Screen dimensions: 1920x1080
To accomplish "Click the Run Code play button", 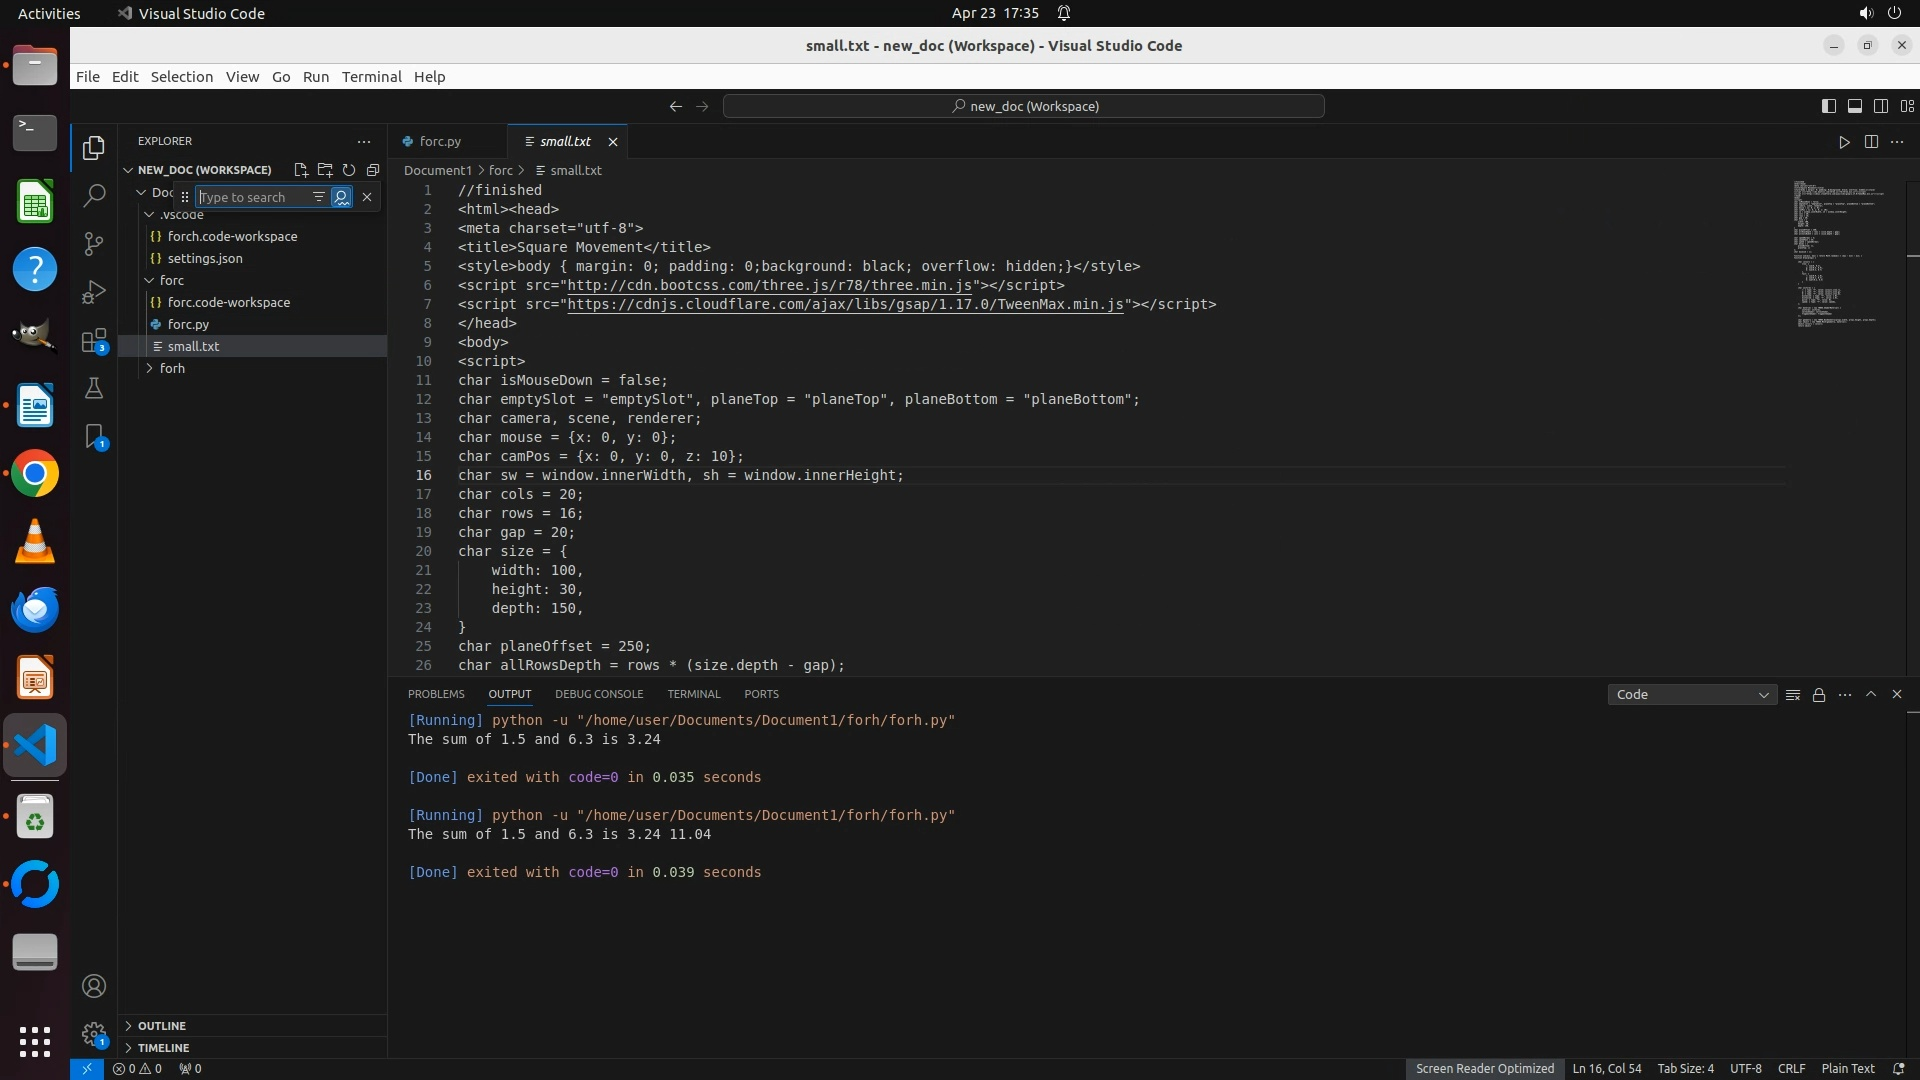I will (1844, 142).
